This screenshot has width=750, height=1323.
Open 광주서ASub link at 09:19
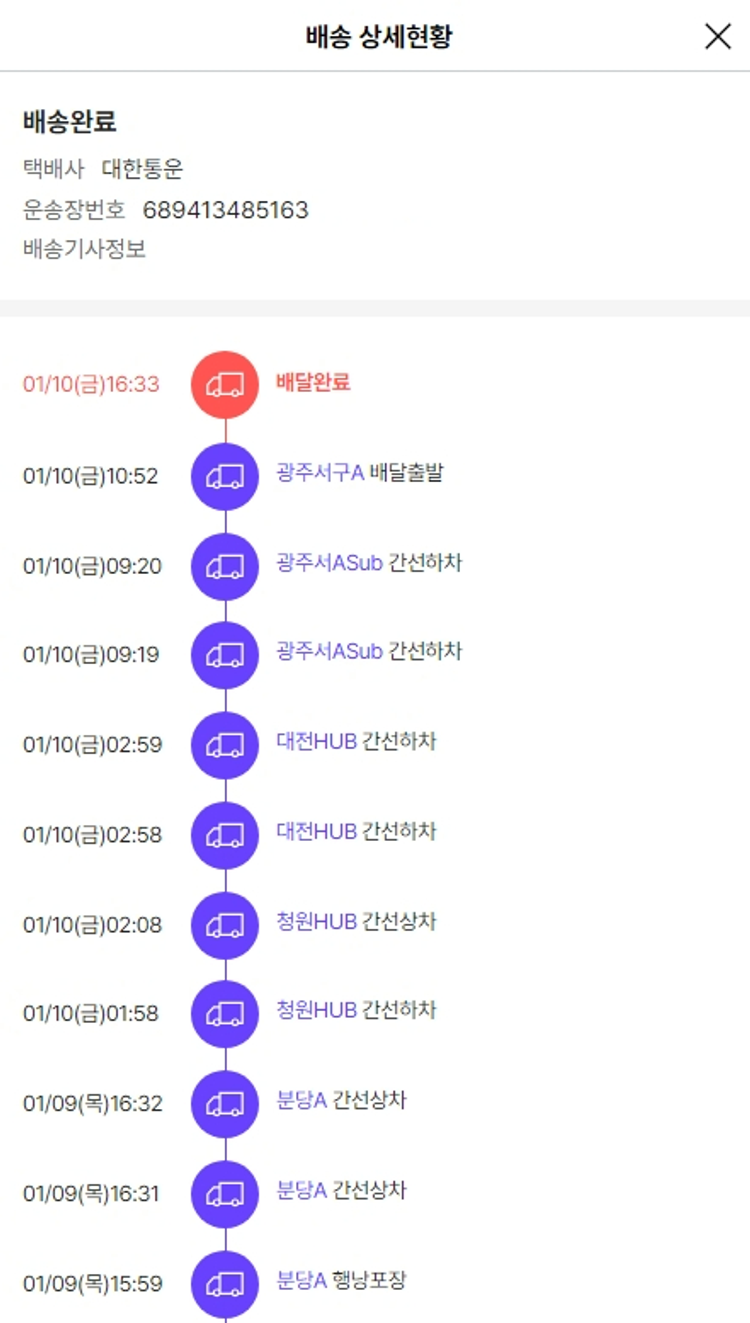pyautogui.click(x=329, y=652)
